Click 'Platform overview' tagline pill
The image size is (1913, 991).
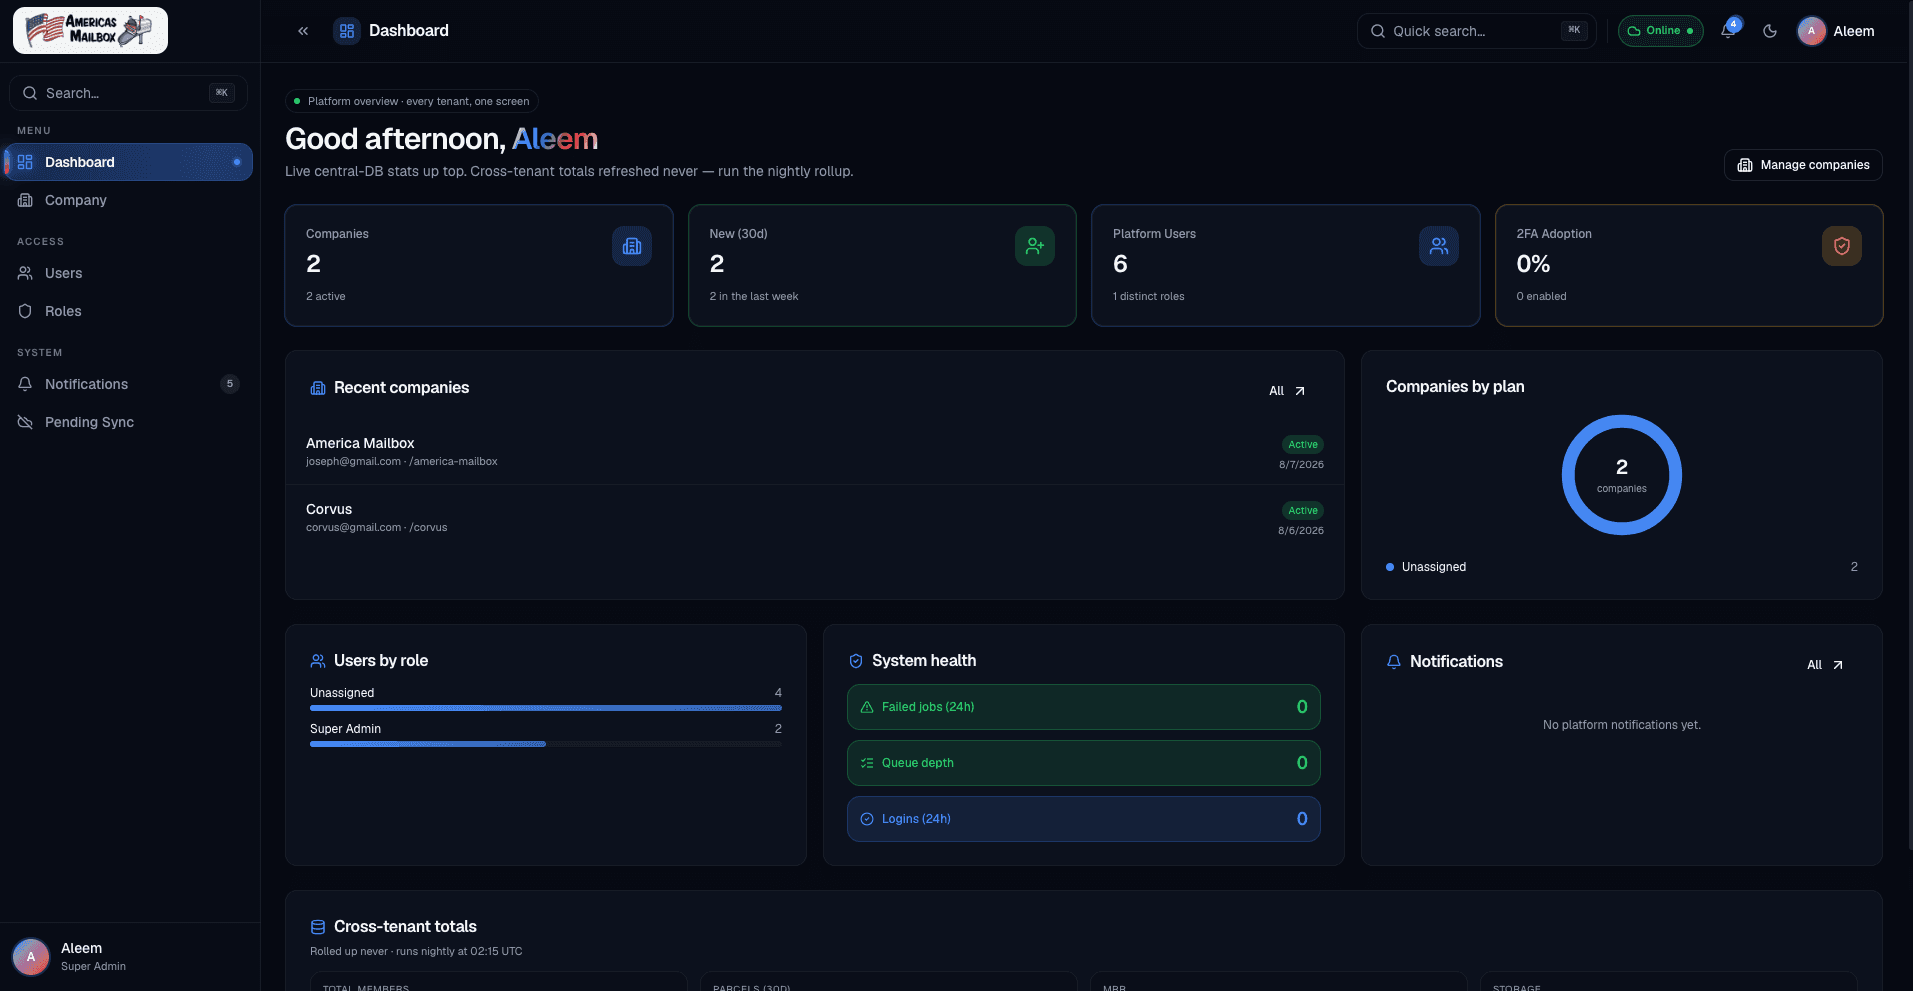click(x=412, y=101)
